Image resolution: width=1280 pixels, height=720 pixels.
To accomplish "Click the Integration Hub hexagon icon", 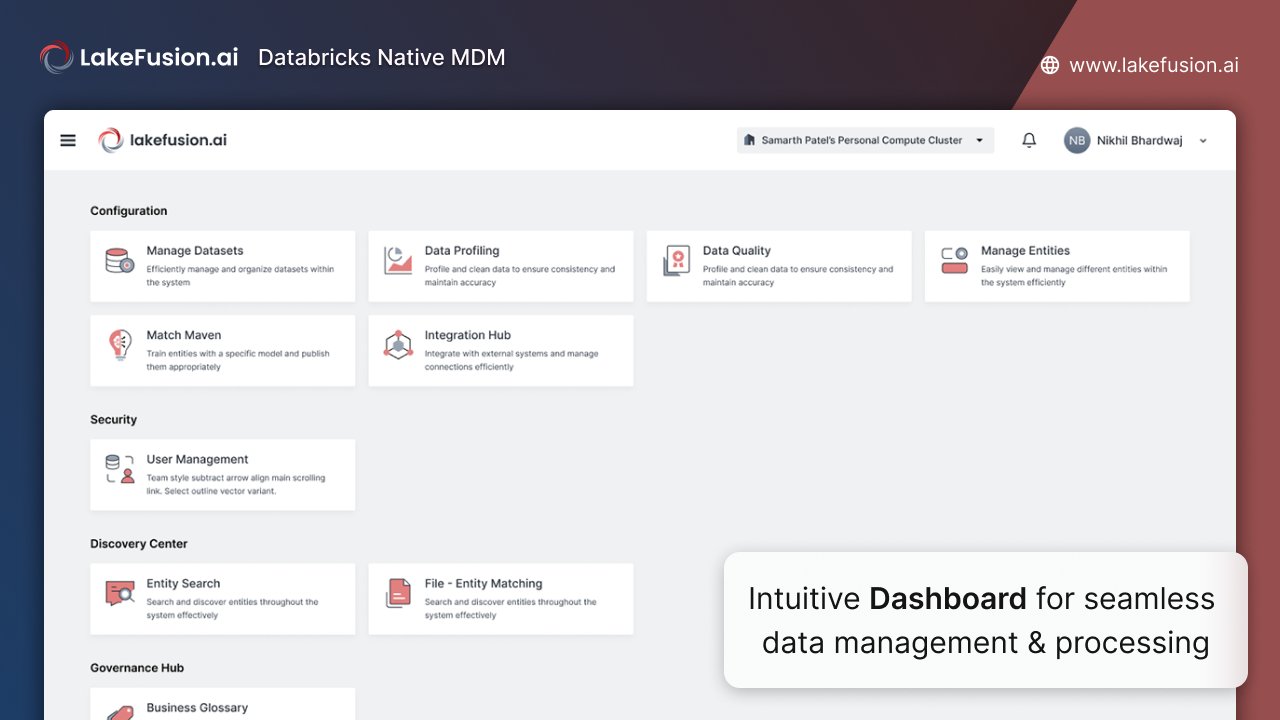I will click(398, 345).
